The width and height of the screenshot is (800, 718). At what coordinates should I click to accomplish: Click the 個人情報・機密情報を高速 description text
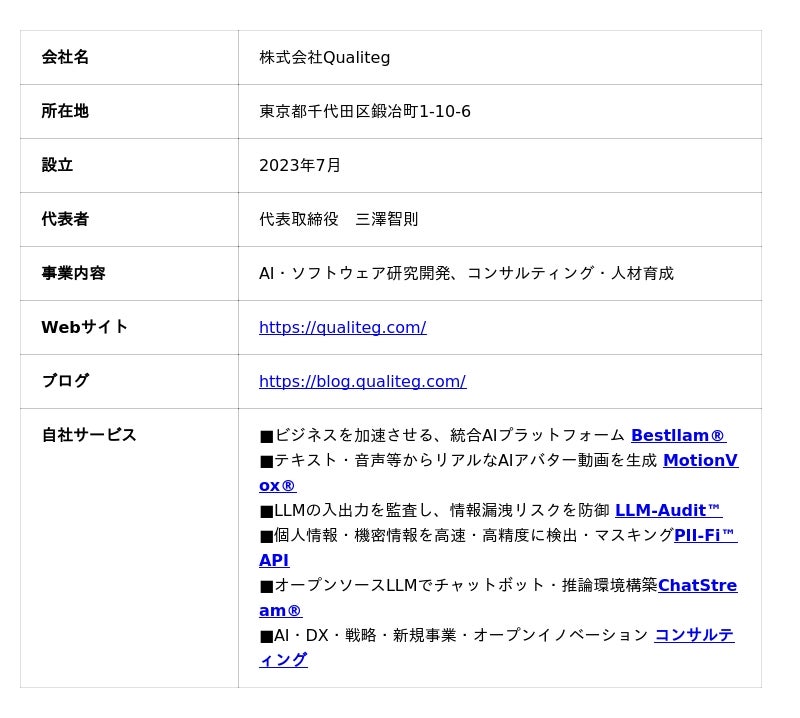coord(467,535)
